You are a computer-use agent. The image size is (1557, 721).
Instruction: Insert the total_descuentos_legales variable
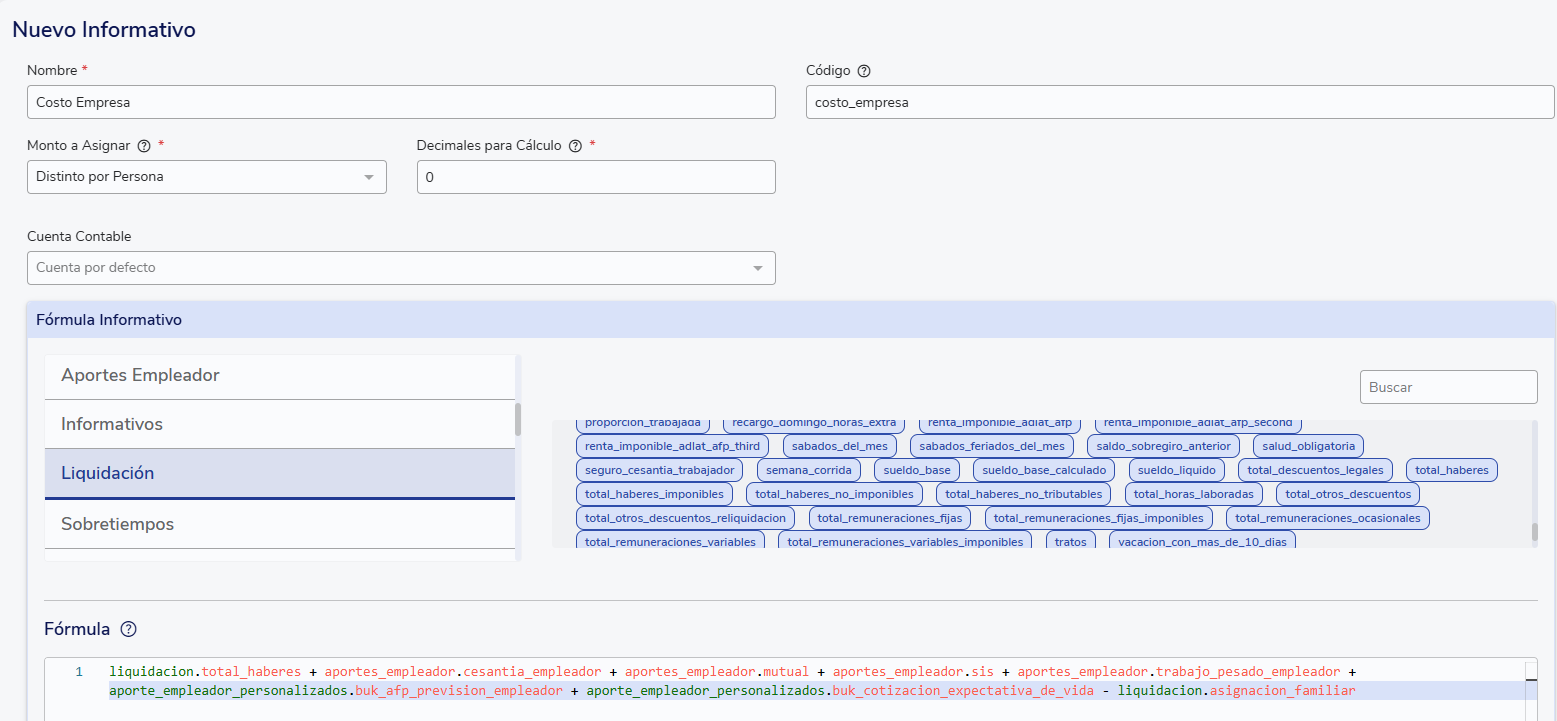coord(1315,470)
